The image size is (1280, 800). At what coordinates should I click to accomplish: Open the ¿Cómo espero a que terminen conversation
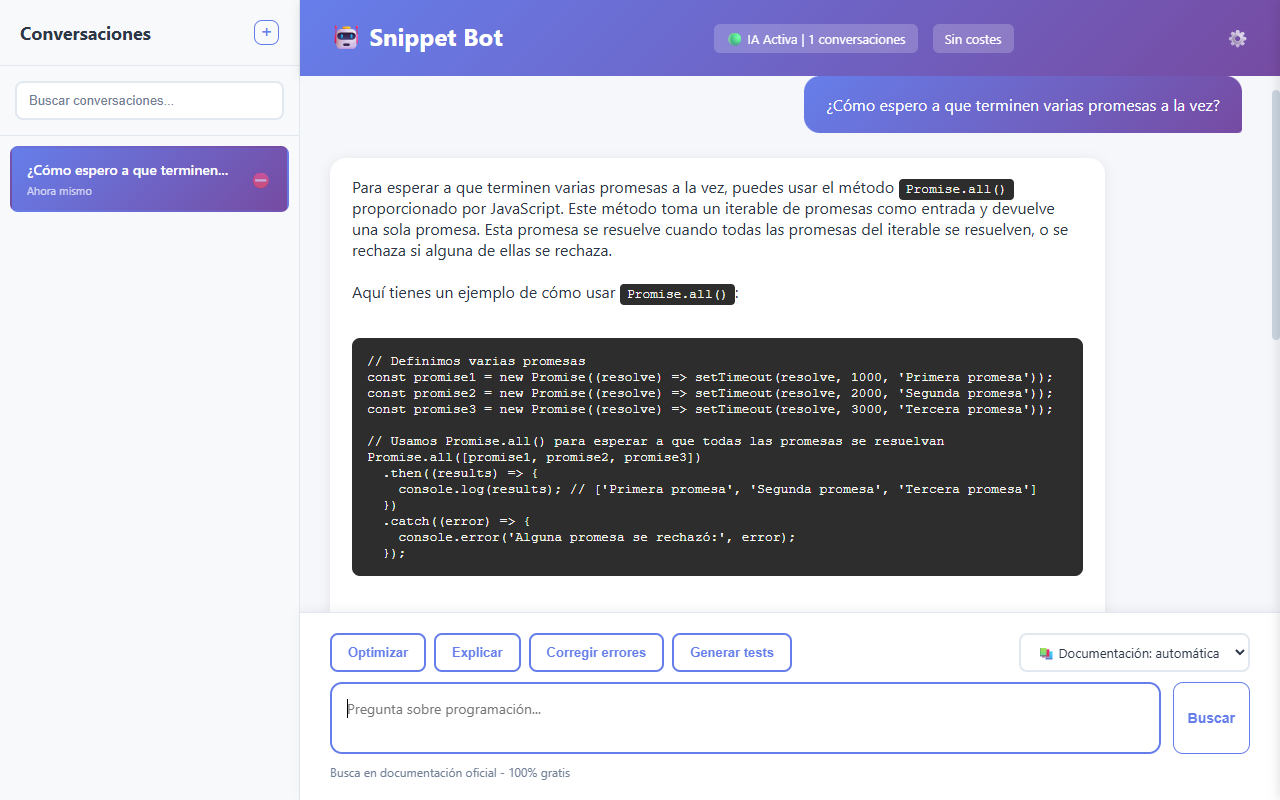(149, 179)
